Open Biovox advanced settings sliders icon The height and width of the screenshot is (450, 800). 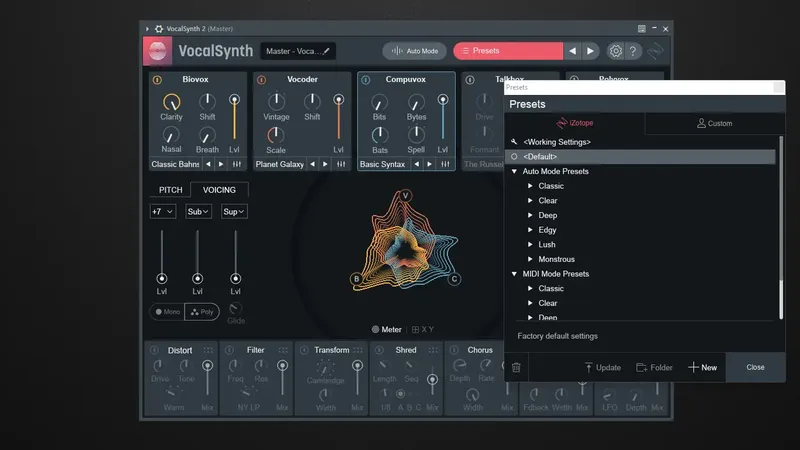pos(237,164)
